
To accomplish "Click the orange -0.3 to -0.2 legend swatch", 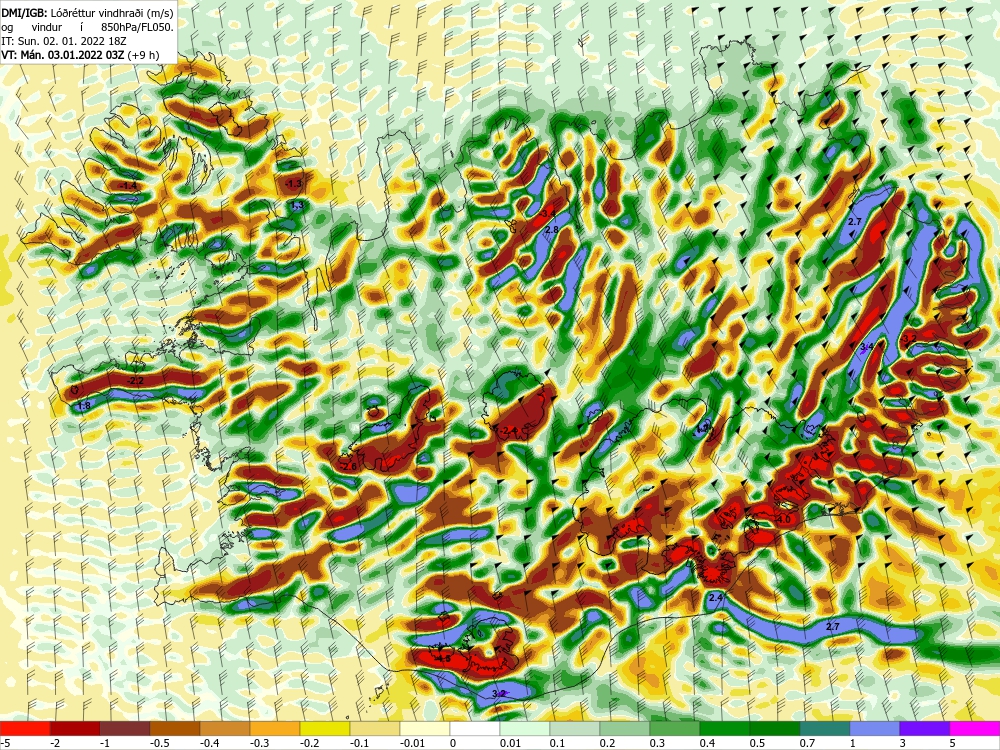I will click(x=275, y=728).
